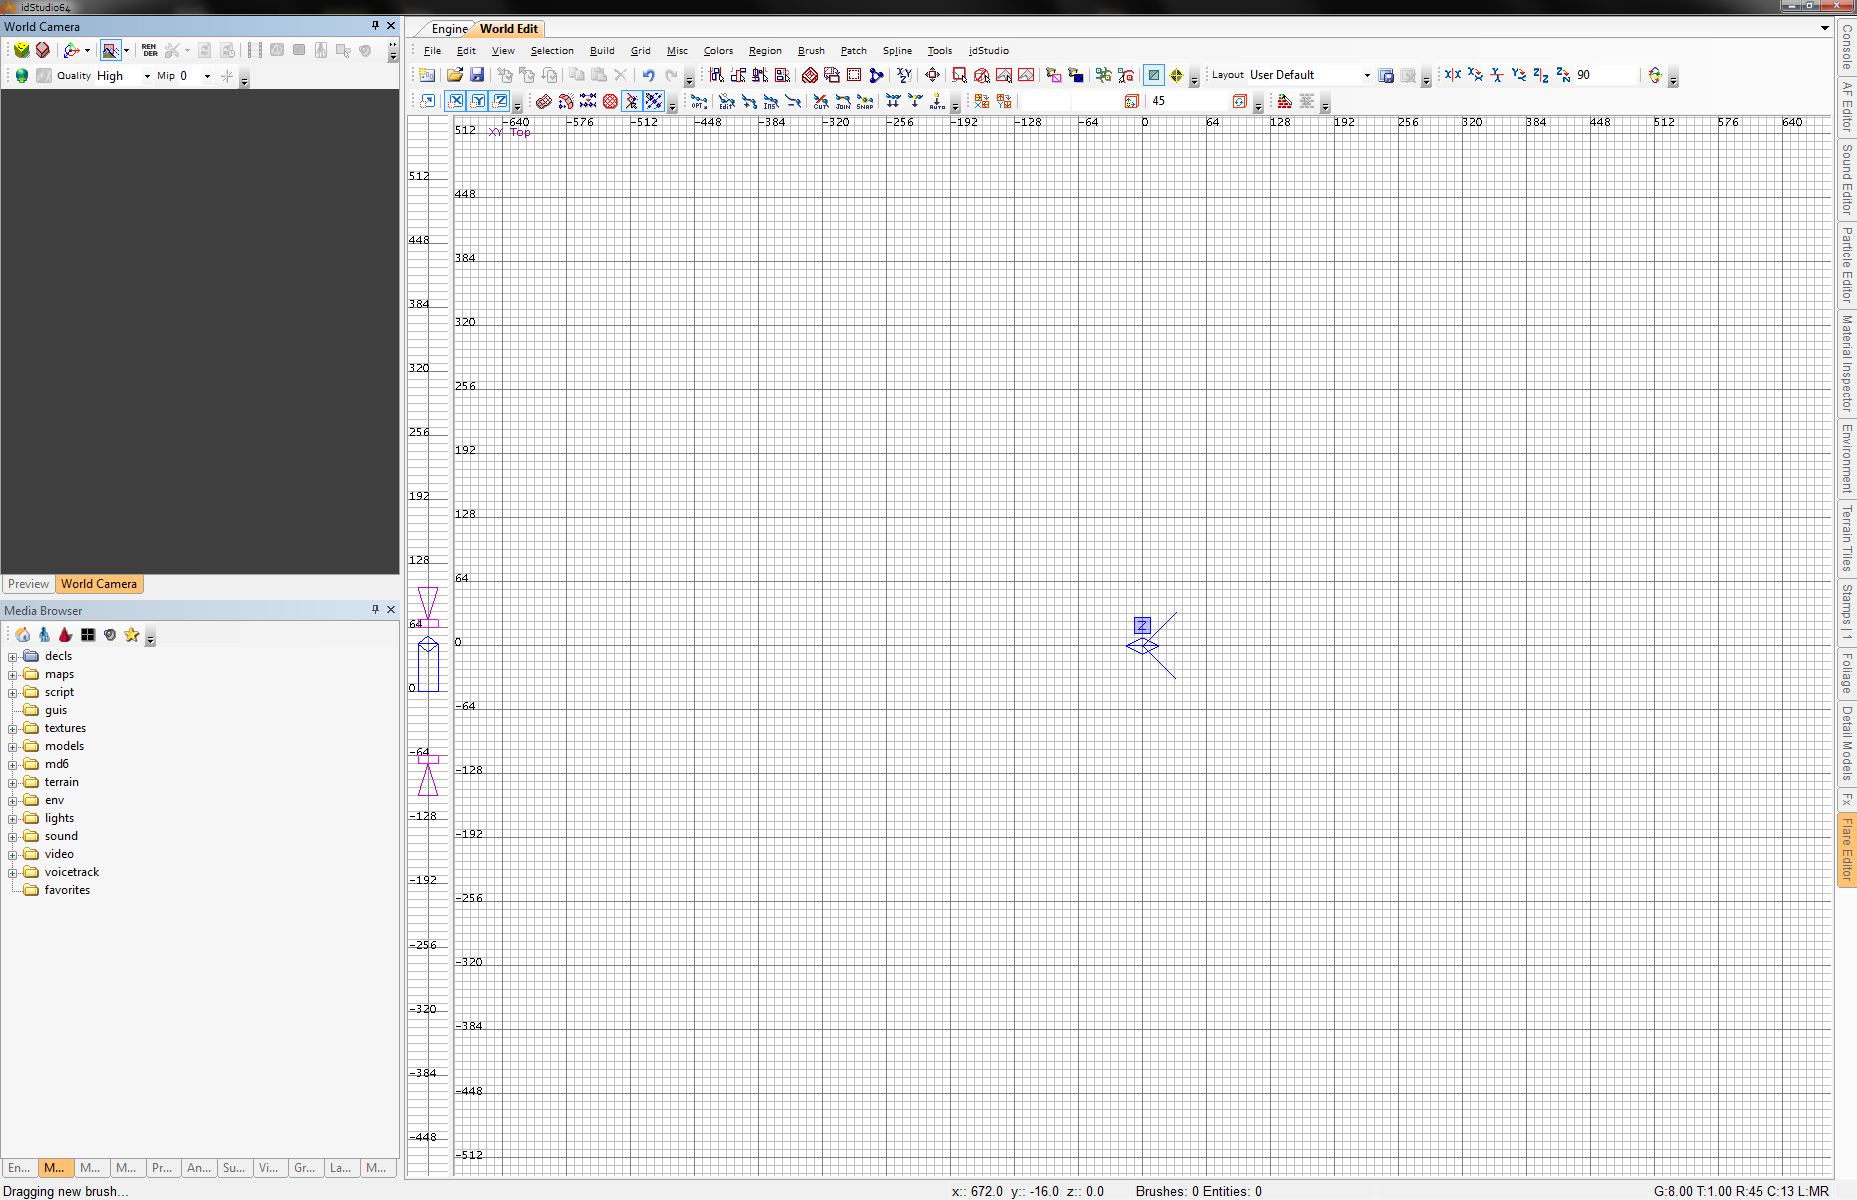Viewport: 1857px width, 1200px height.
Task: Click the RENDER icon in World Camera
Action: point(149,50)
